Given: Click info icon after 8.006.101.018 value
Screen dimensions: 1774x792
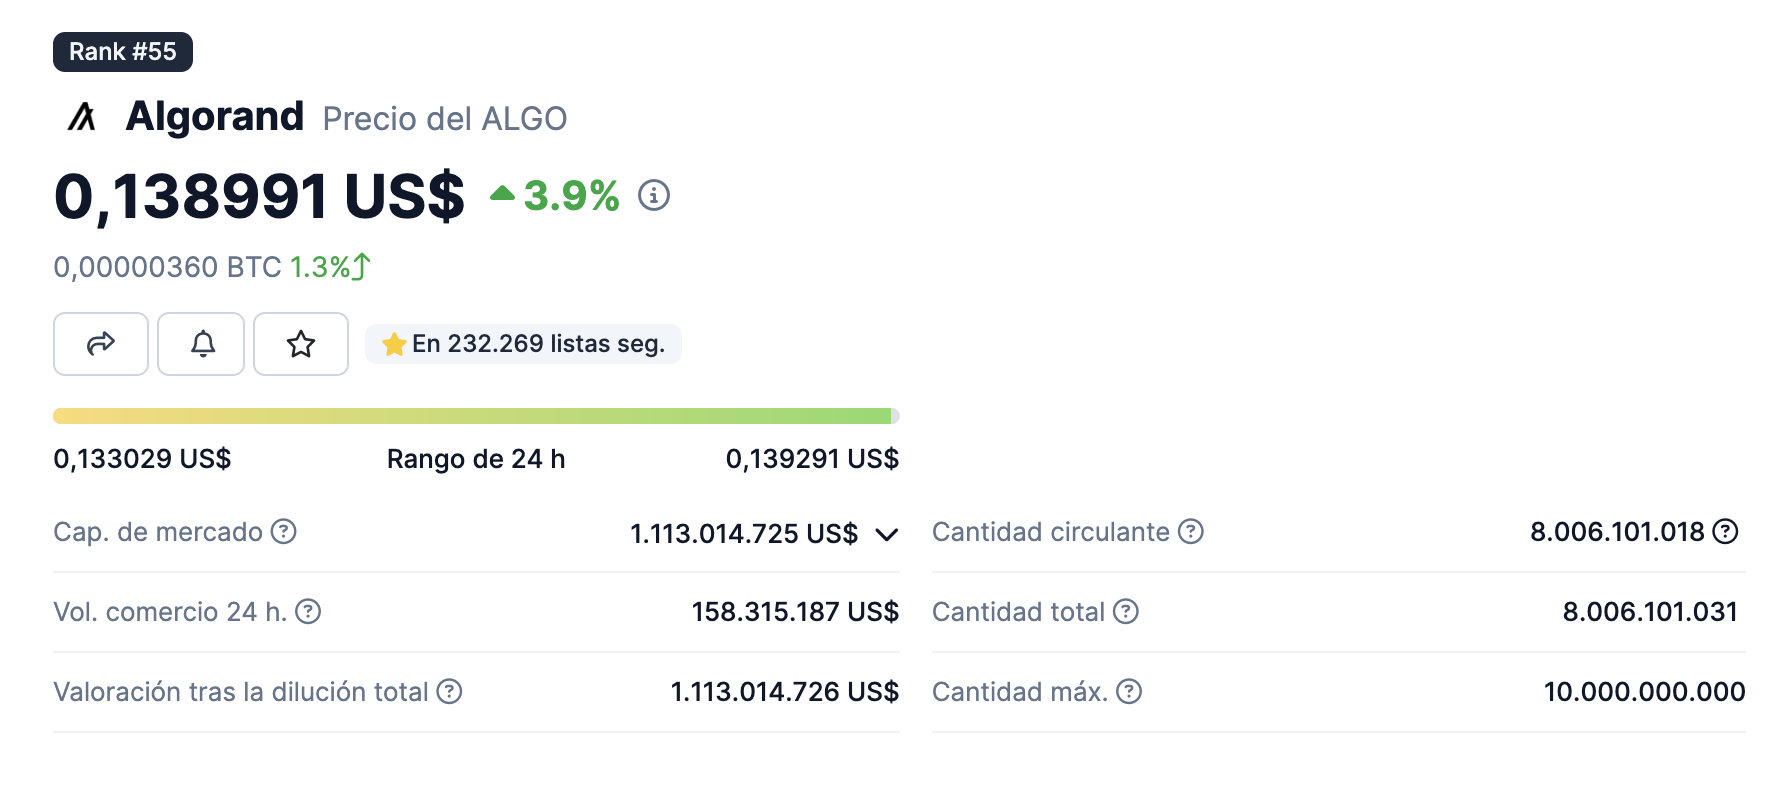Looking at the screenshot, I should [1725, 531].
